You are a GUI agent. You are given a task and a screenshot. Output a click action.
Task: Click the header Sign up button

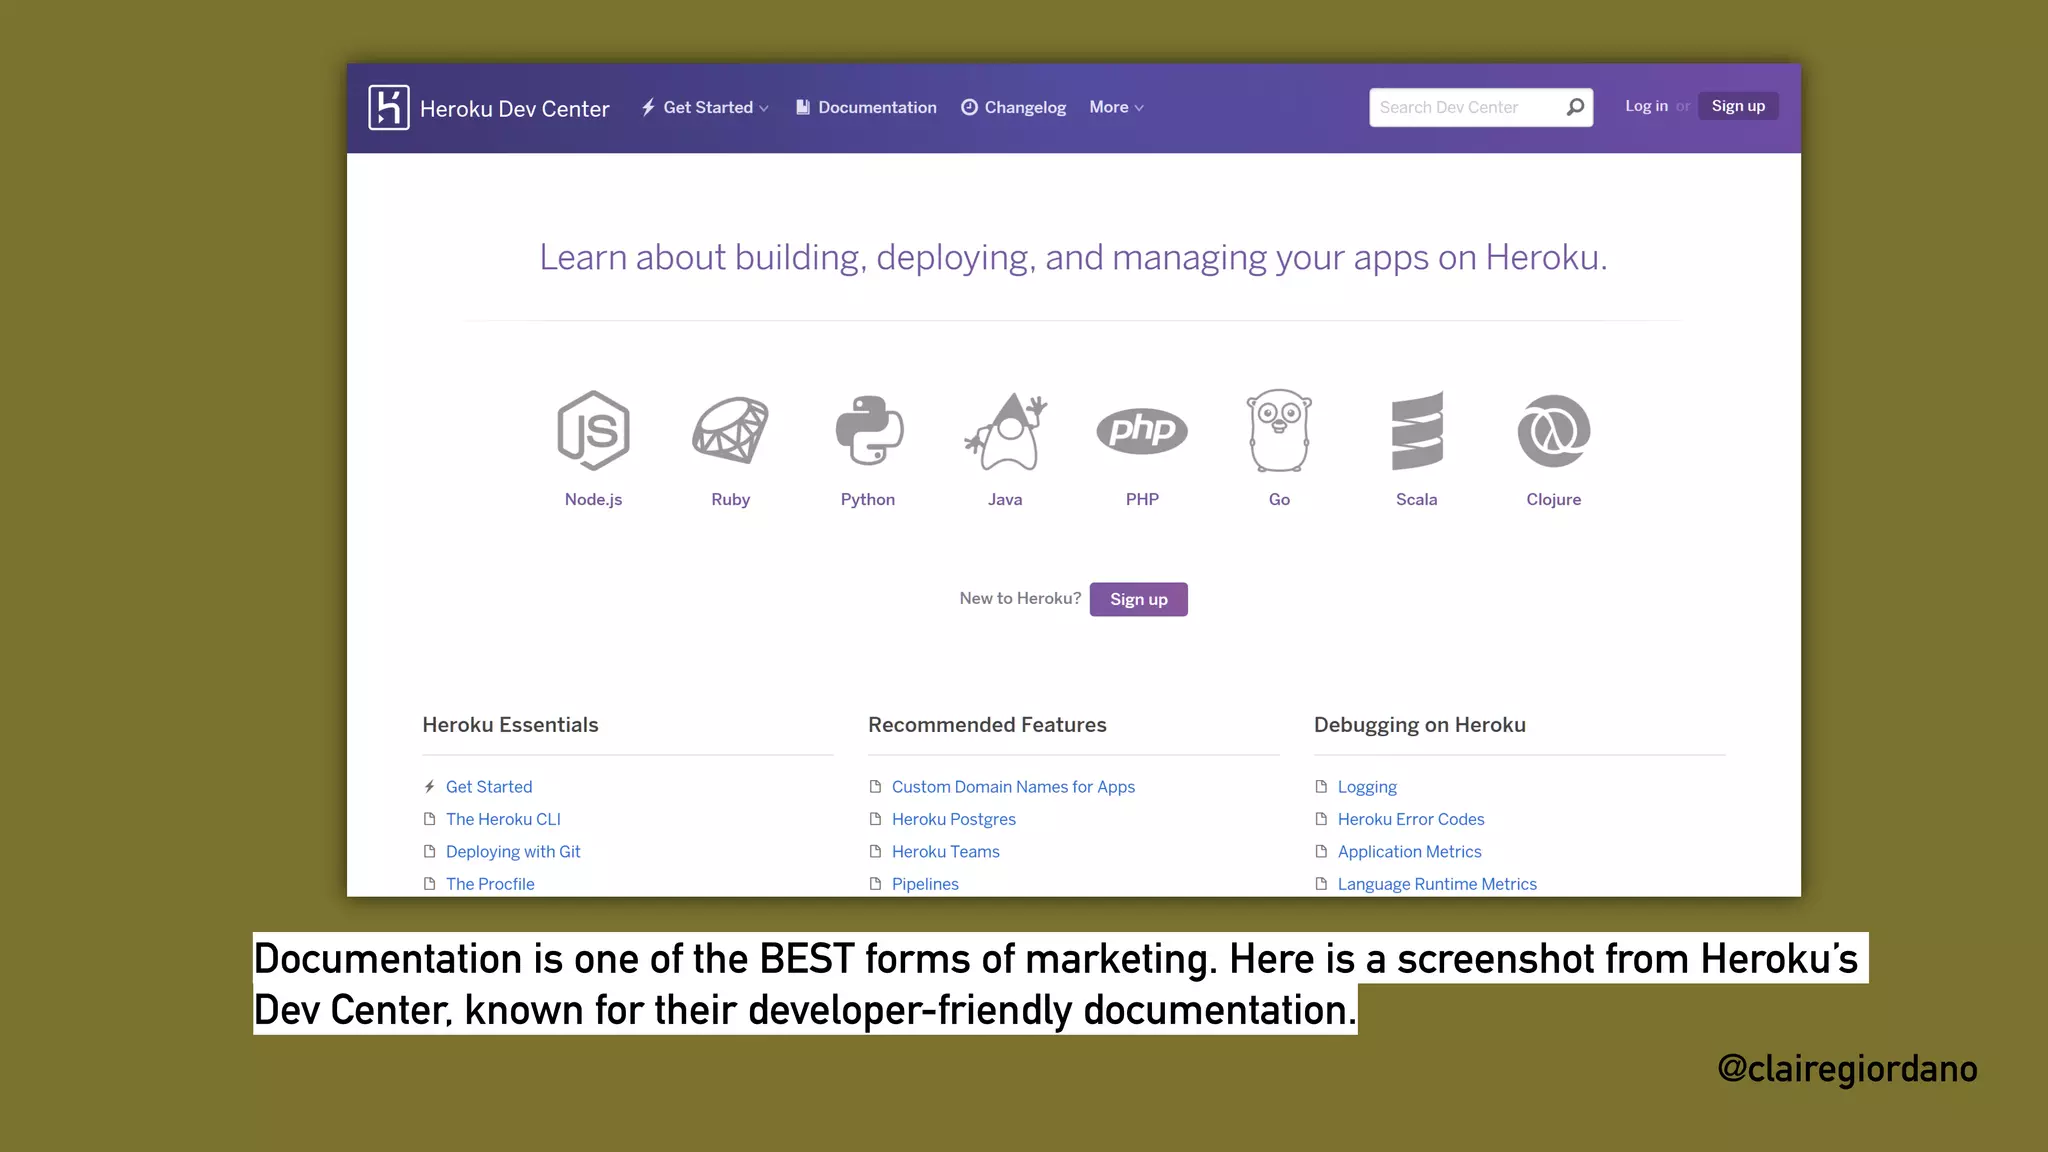pos(1738,106)
